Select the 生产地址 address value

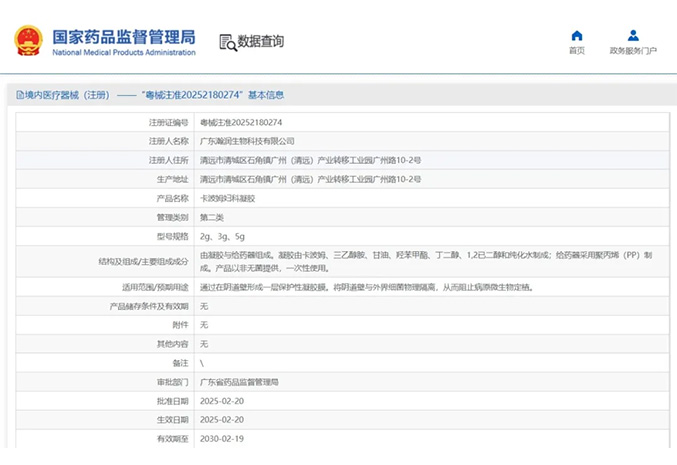click(310, 179)
